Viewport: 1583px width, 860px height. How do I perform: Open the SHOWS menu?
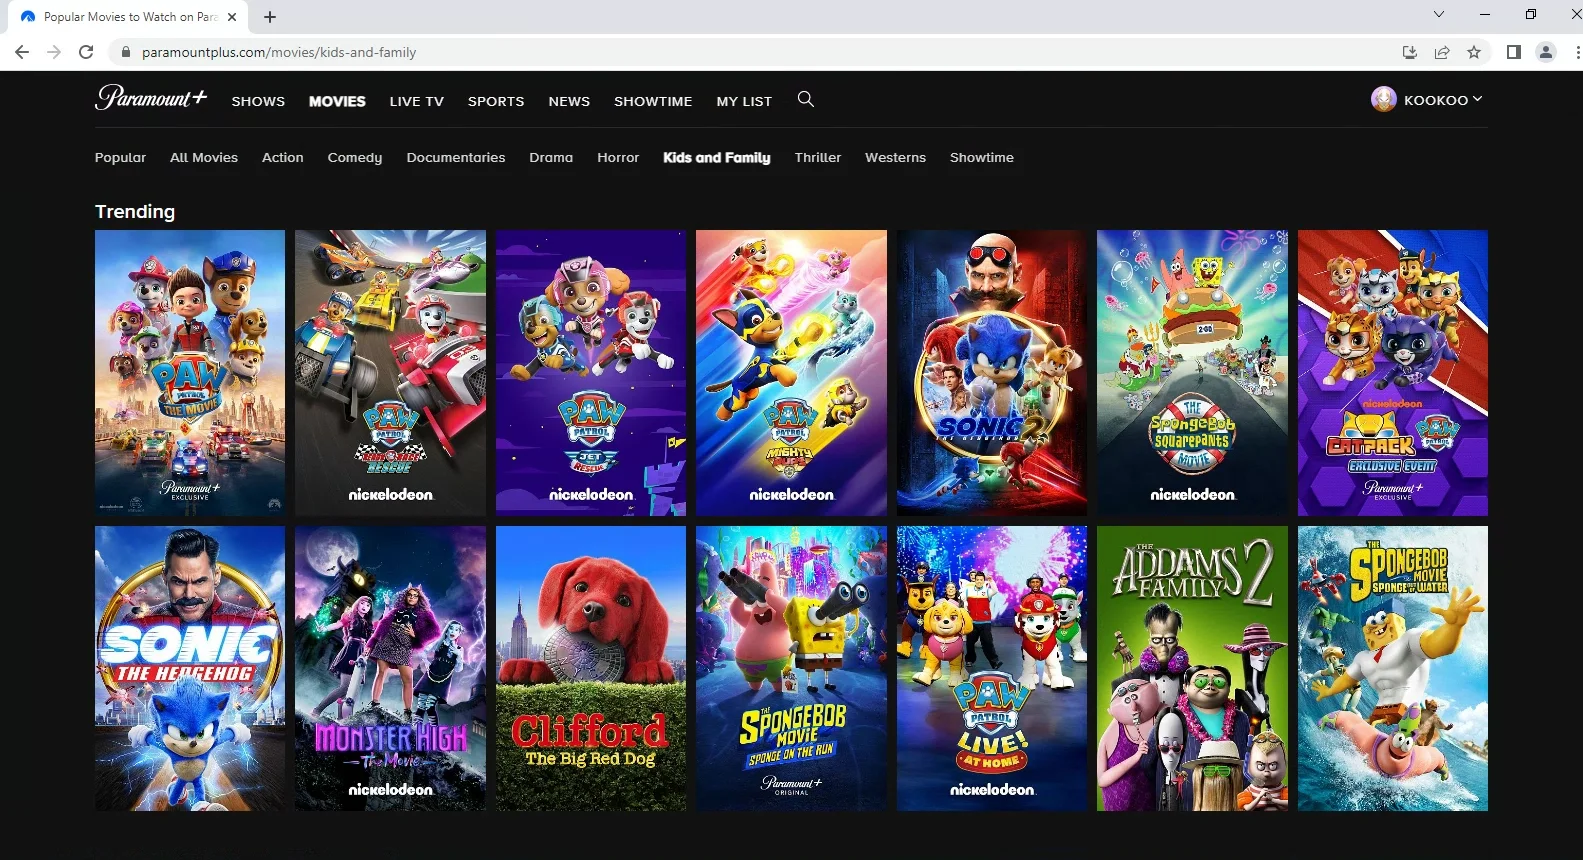[x=258, y=101]
